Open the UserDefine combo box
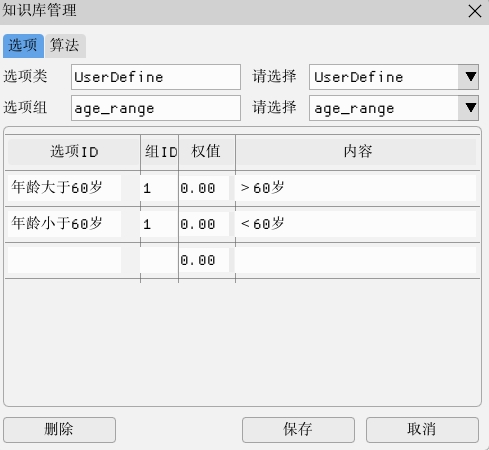The height and width of the screenshot is (450, 489). (x=394, y=77)
